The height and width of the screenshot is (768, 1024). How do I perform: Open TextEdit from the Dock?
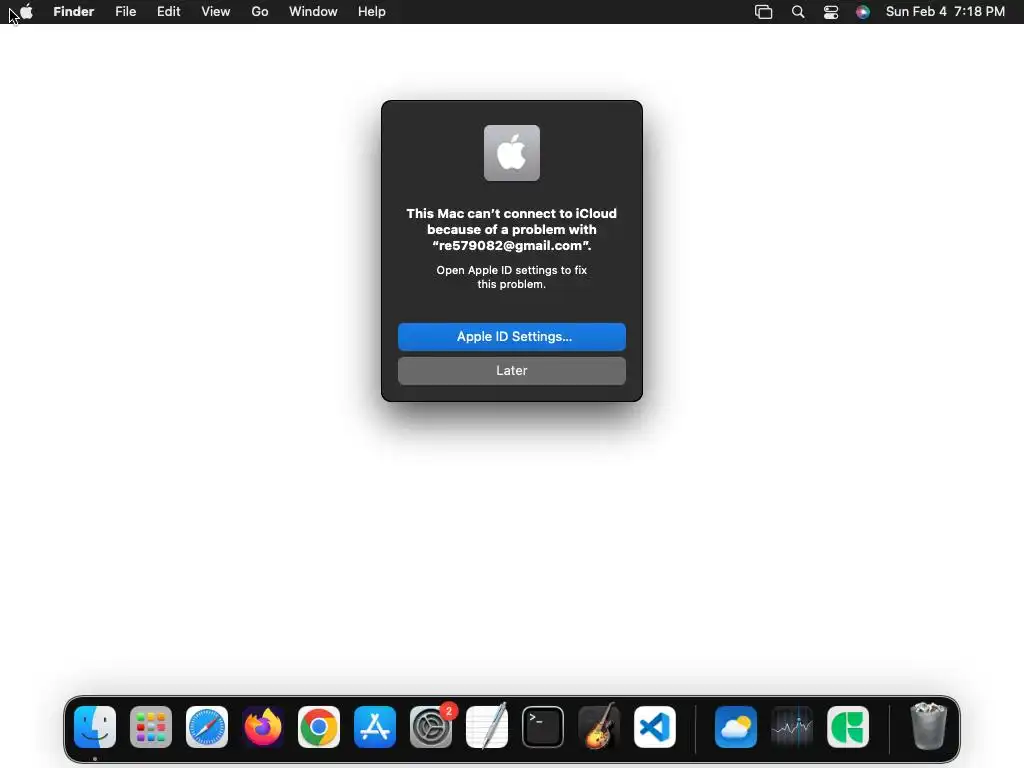[487, 727]
